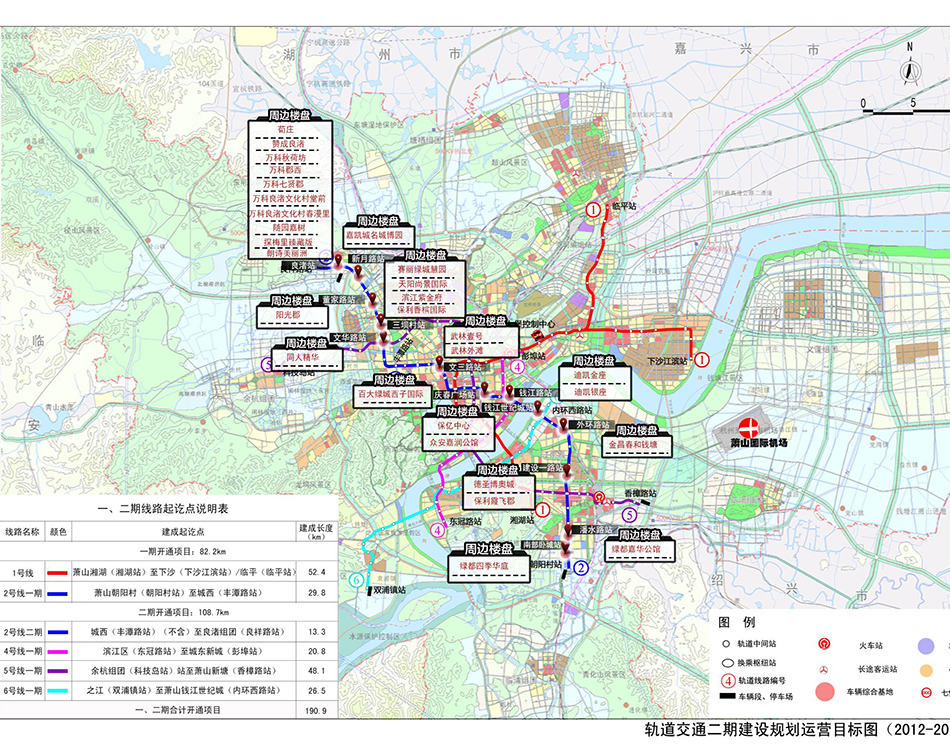950x745 pixels.
Task: Click the cyan swatch in 6号线一期 row
Action: (58, 690)
